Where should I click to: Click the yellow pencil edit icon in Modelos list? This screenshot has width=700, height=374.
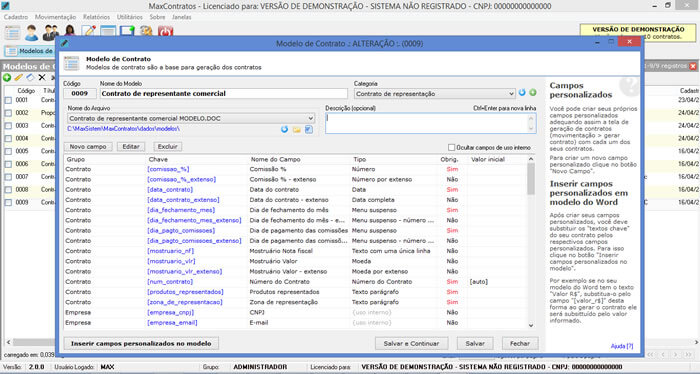[x=19, y=78]
